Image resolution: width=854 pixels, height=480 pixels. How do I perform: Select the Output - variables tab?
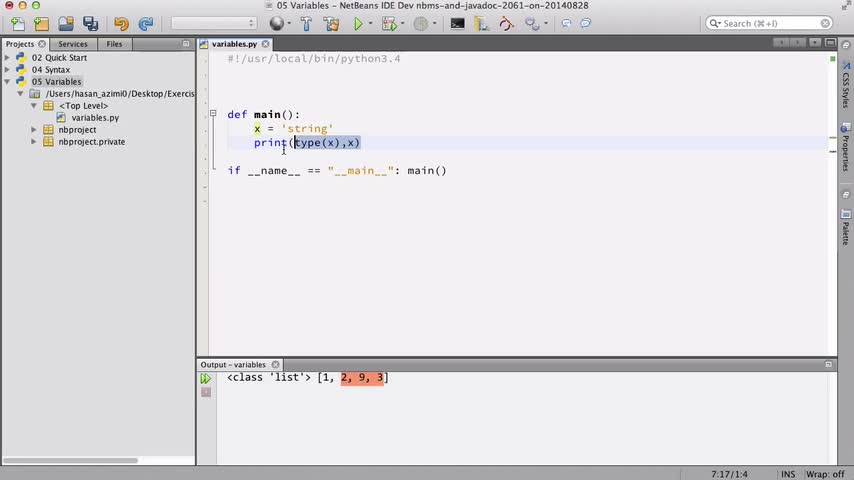pyautogui.click(x=233, y=364)
